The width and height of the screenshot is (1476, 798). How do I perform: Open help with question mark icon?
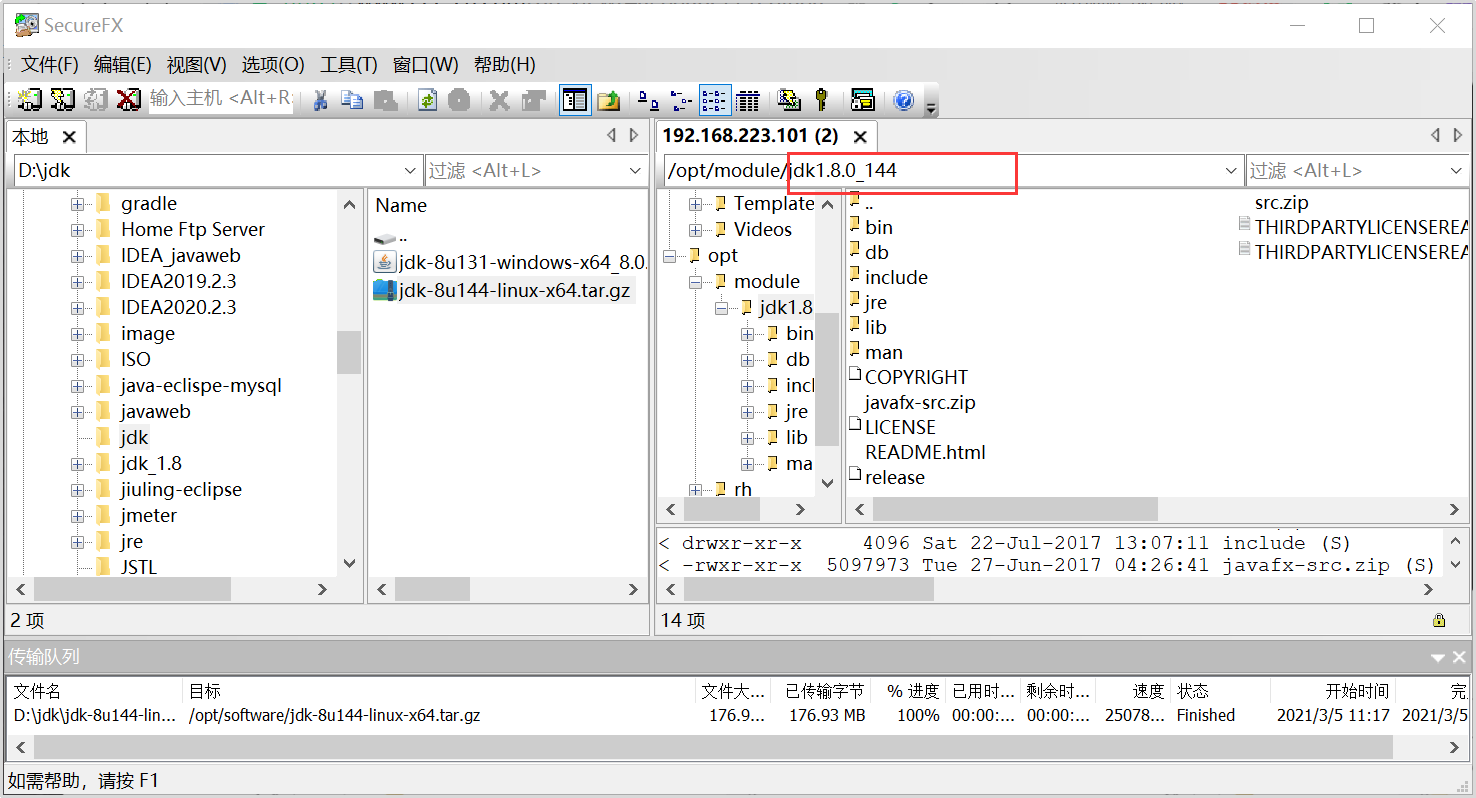pyautogui.click(x=904, y=100)
